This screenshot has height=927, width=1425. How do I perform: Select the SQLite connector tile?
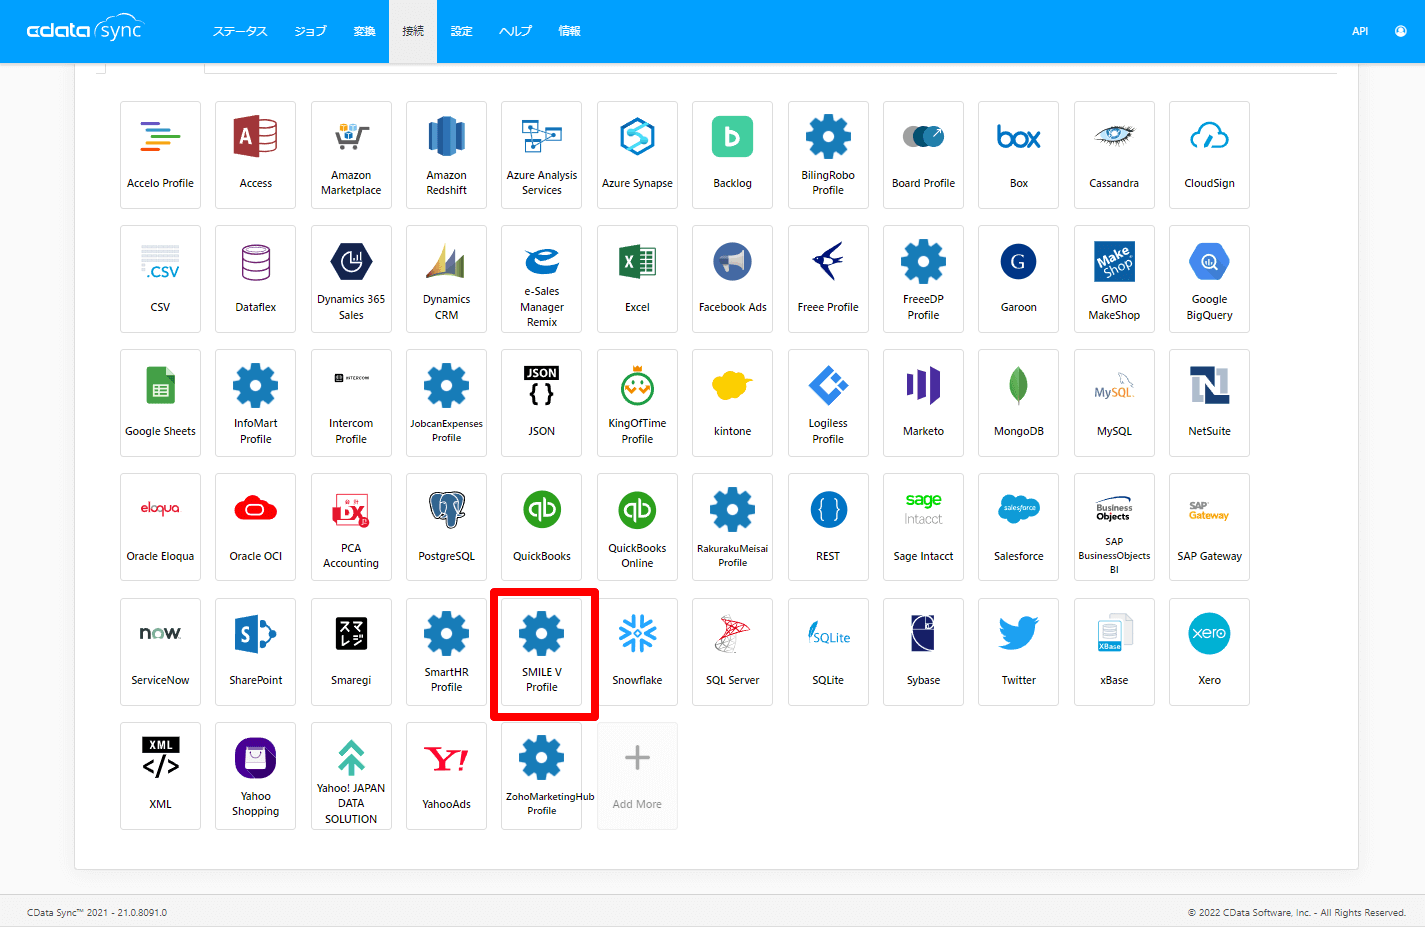tap(828, 652)
